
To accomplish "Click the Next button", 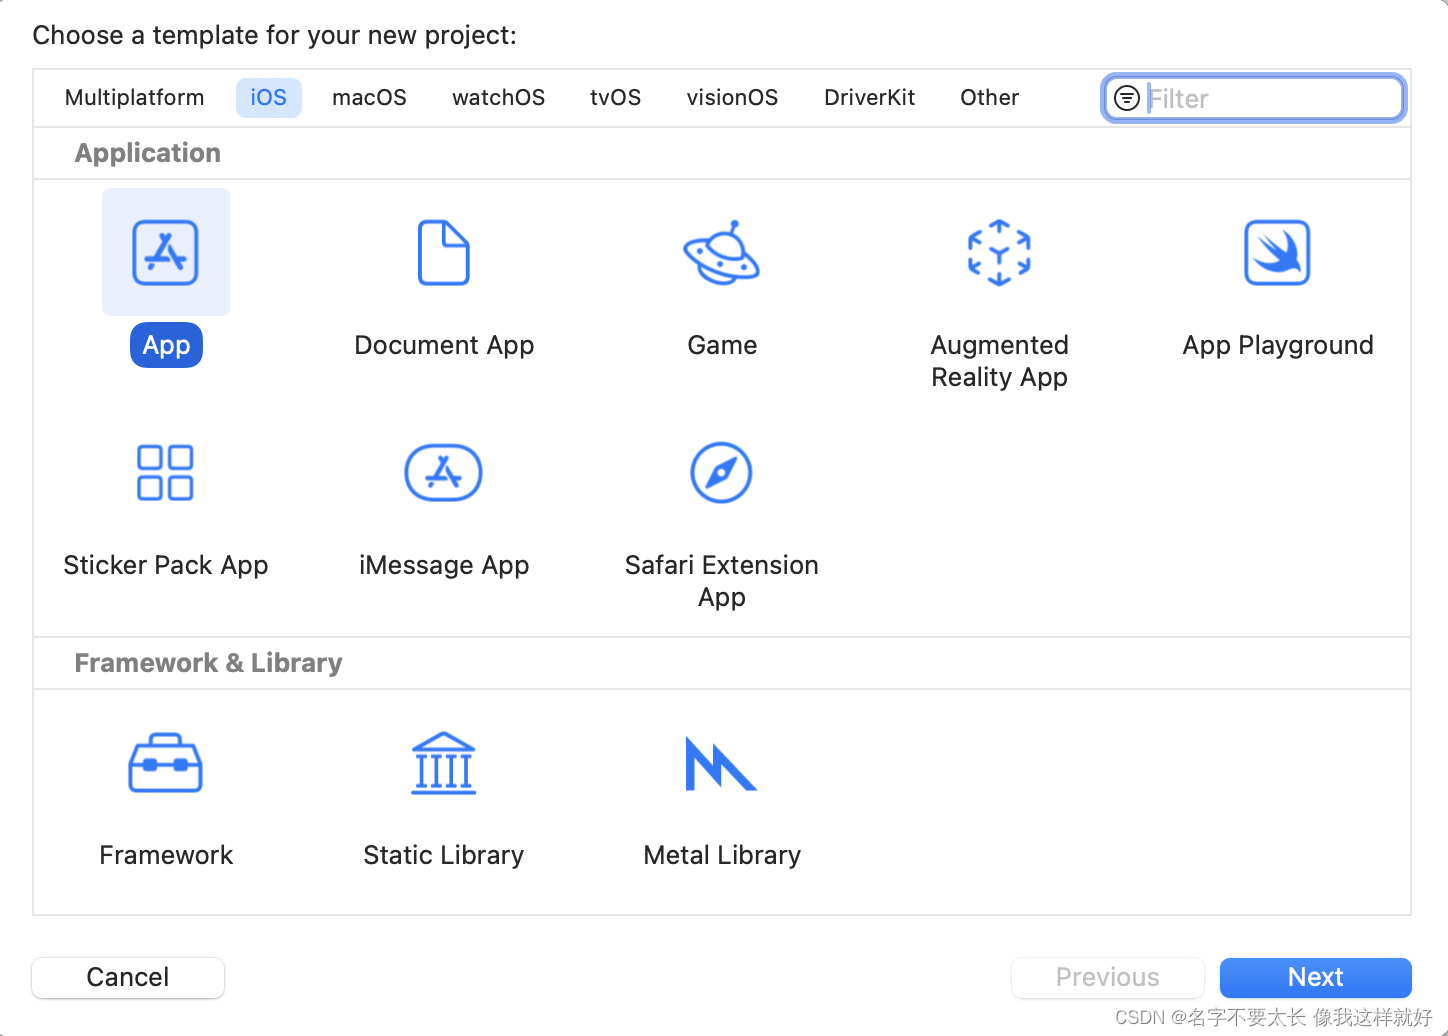I will tap(1315, 977).
